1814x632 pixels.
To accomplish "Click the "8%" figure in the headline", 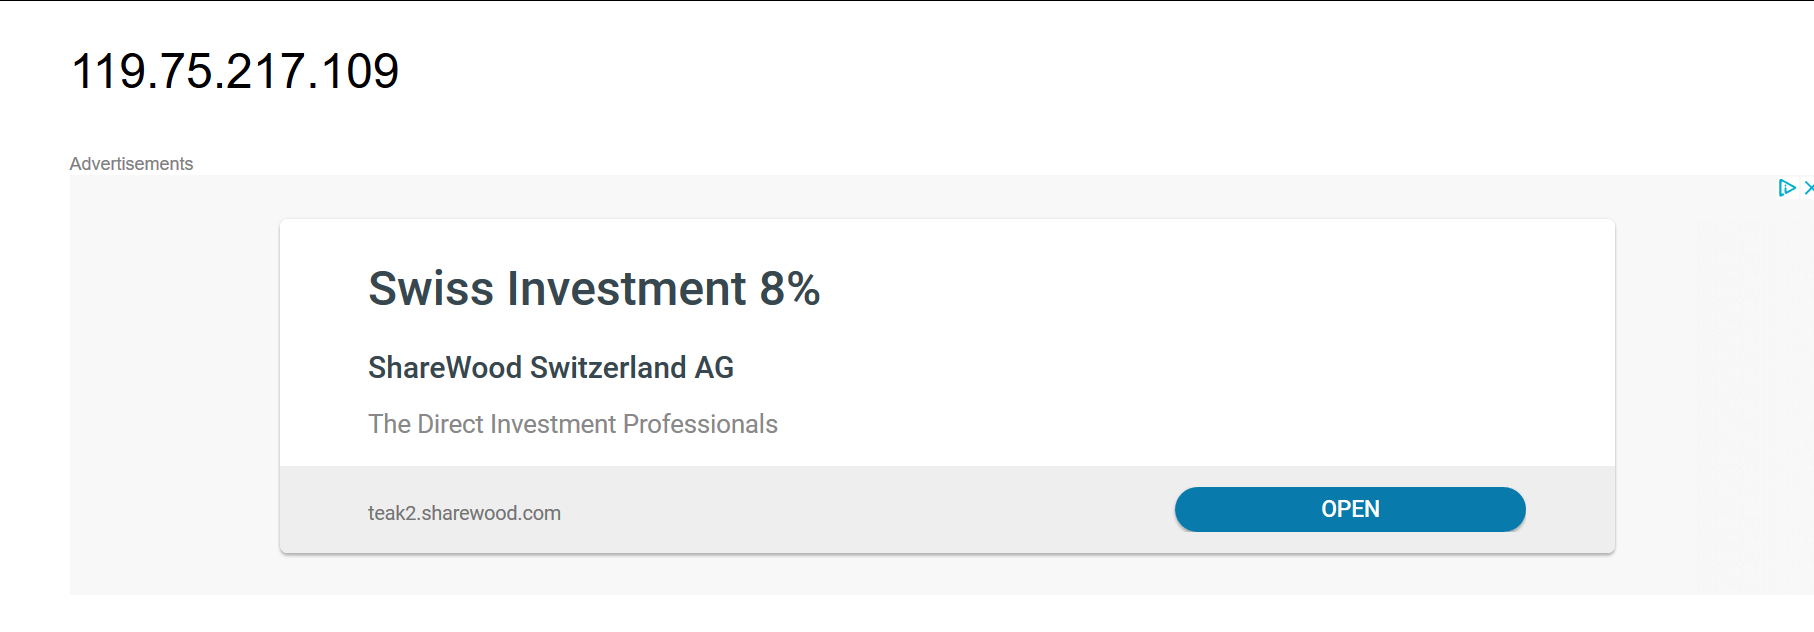I will tap(790, 289).
